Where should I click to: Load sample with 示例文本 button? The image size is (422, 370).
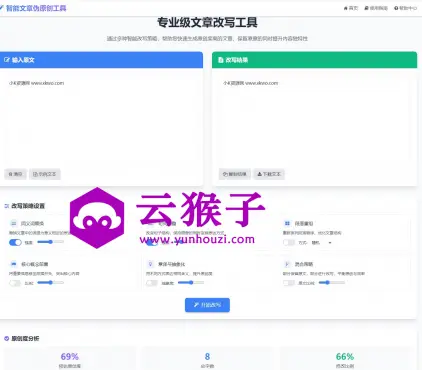coord(45,174)
